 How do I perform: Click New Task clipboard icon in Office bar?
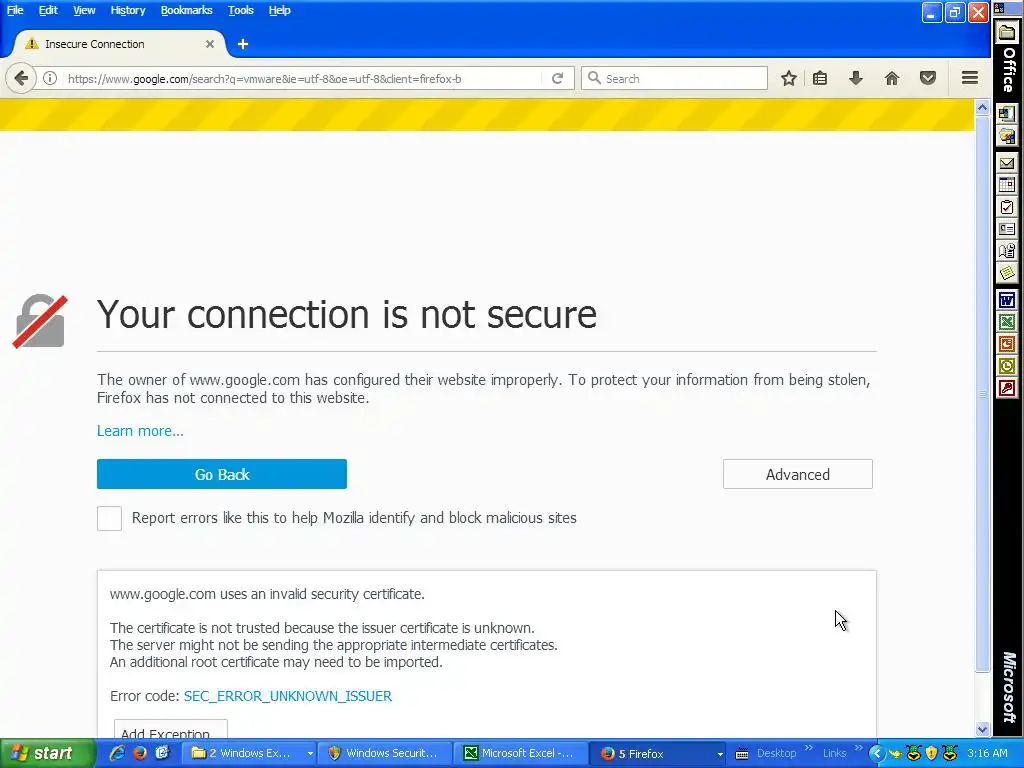click(x=1006, y=207)
